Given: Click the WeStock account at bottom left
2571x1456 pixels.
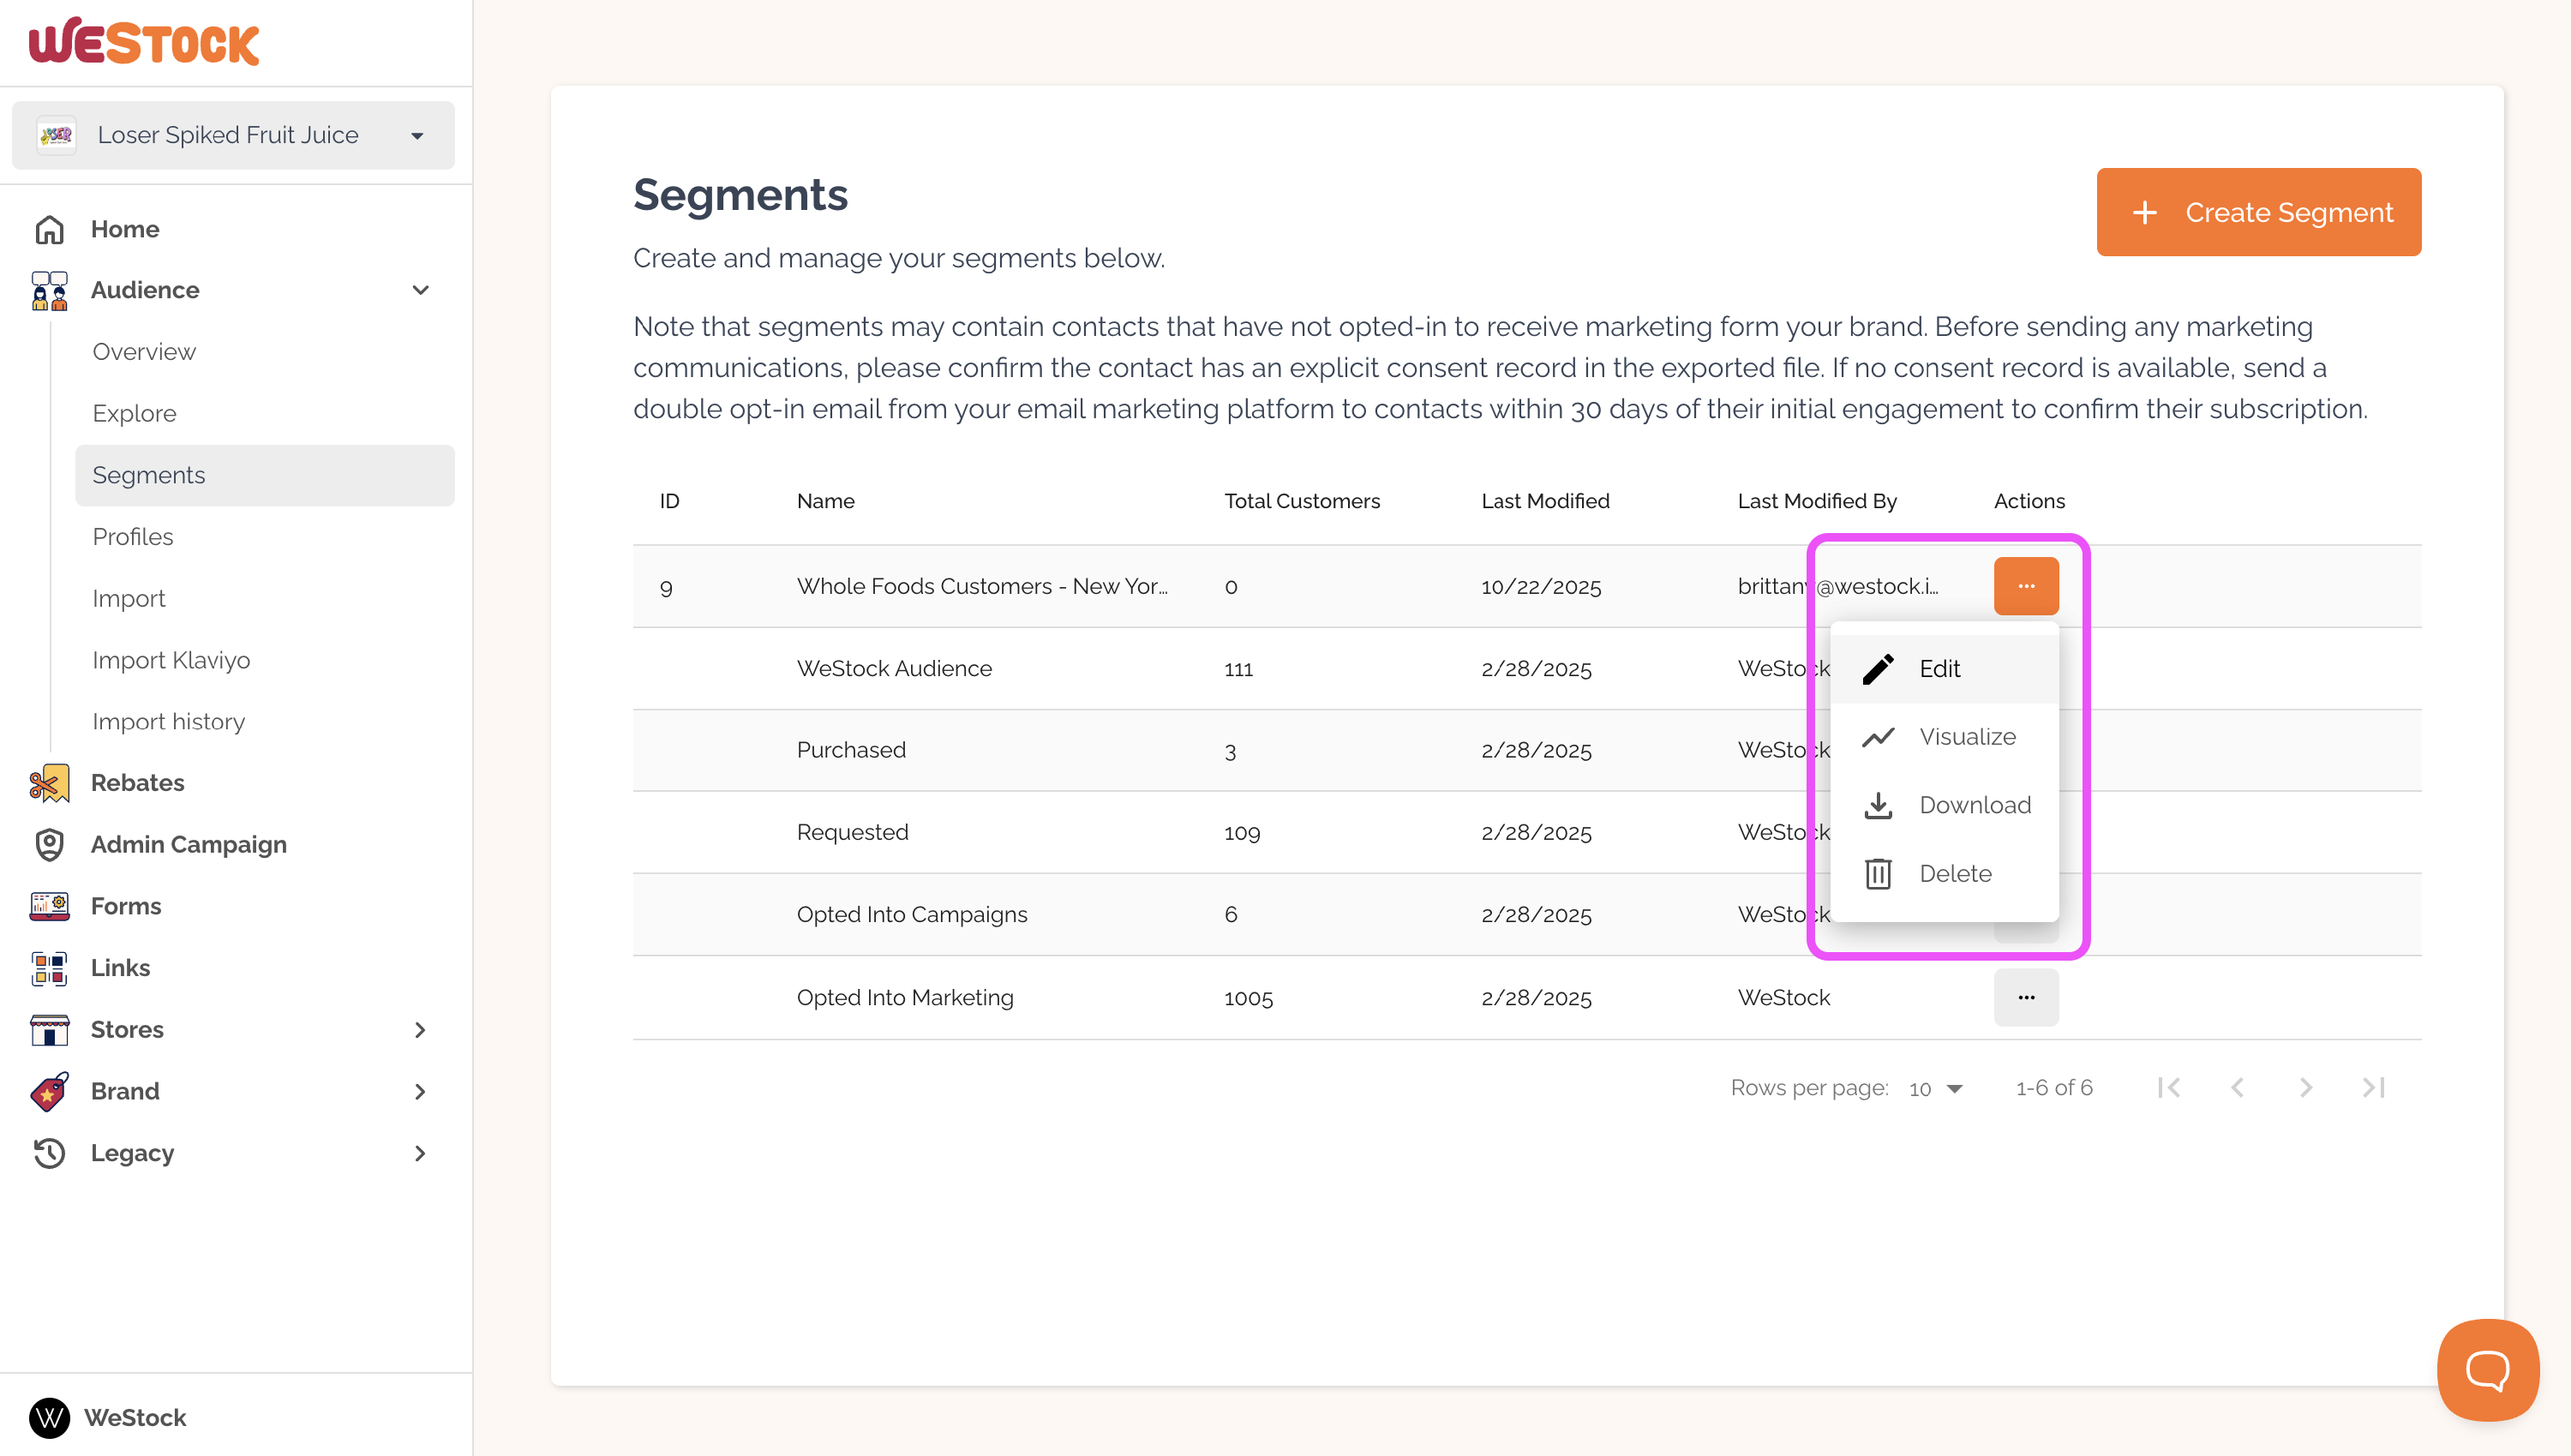Looking at the screenshot, I should pyautogui.click(x=108, y=1417).
